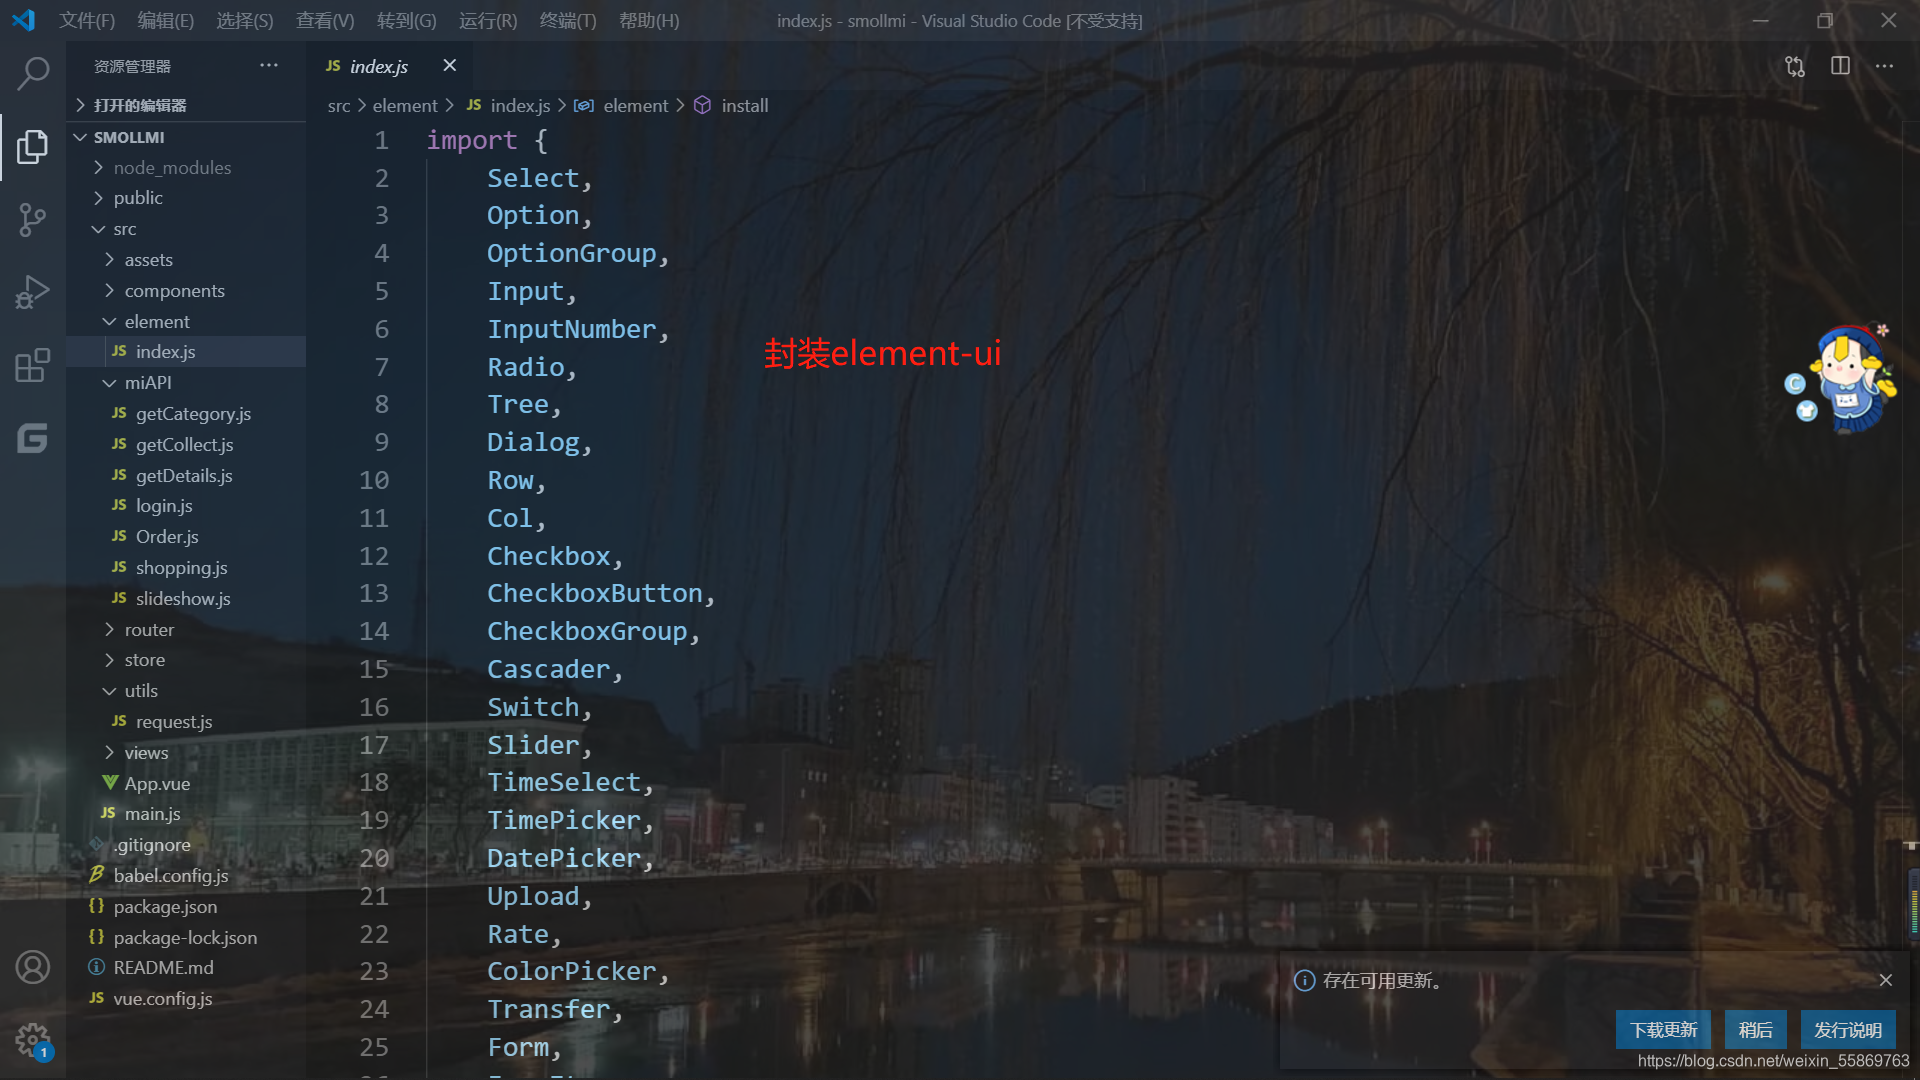Open getCategory.js in the file tree
1920x1080 pixels.
point(193,414)
